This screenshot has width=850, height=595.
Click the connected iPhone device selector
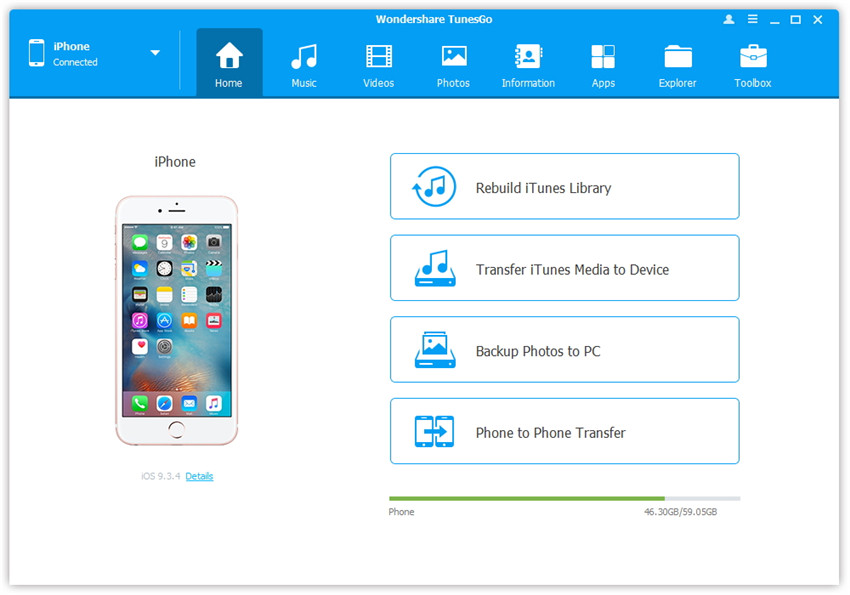tap(75, 54)
